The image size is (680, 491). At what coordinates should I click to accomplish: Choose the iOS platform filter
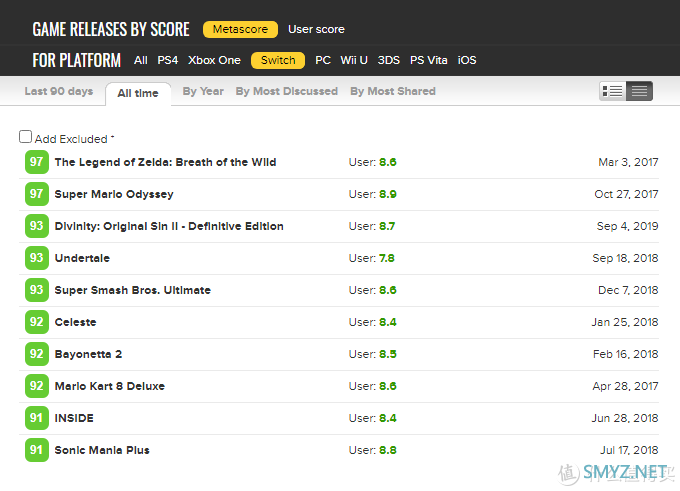(x=467, y=60)
